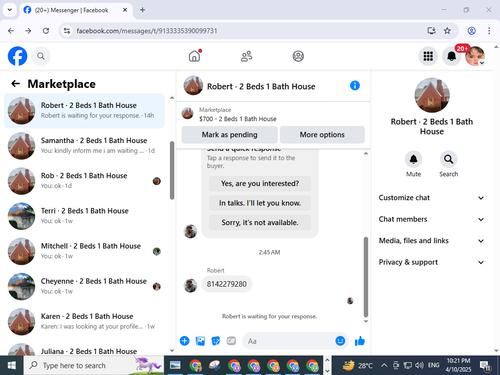Open Terri - 2 Beds 1 Bath House chat
Viewport: 500px width, 375px height.
[84, 216]
